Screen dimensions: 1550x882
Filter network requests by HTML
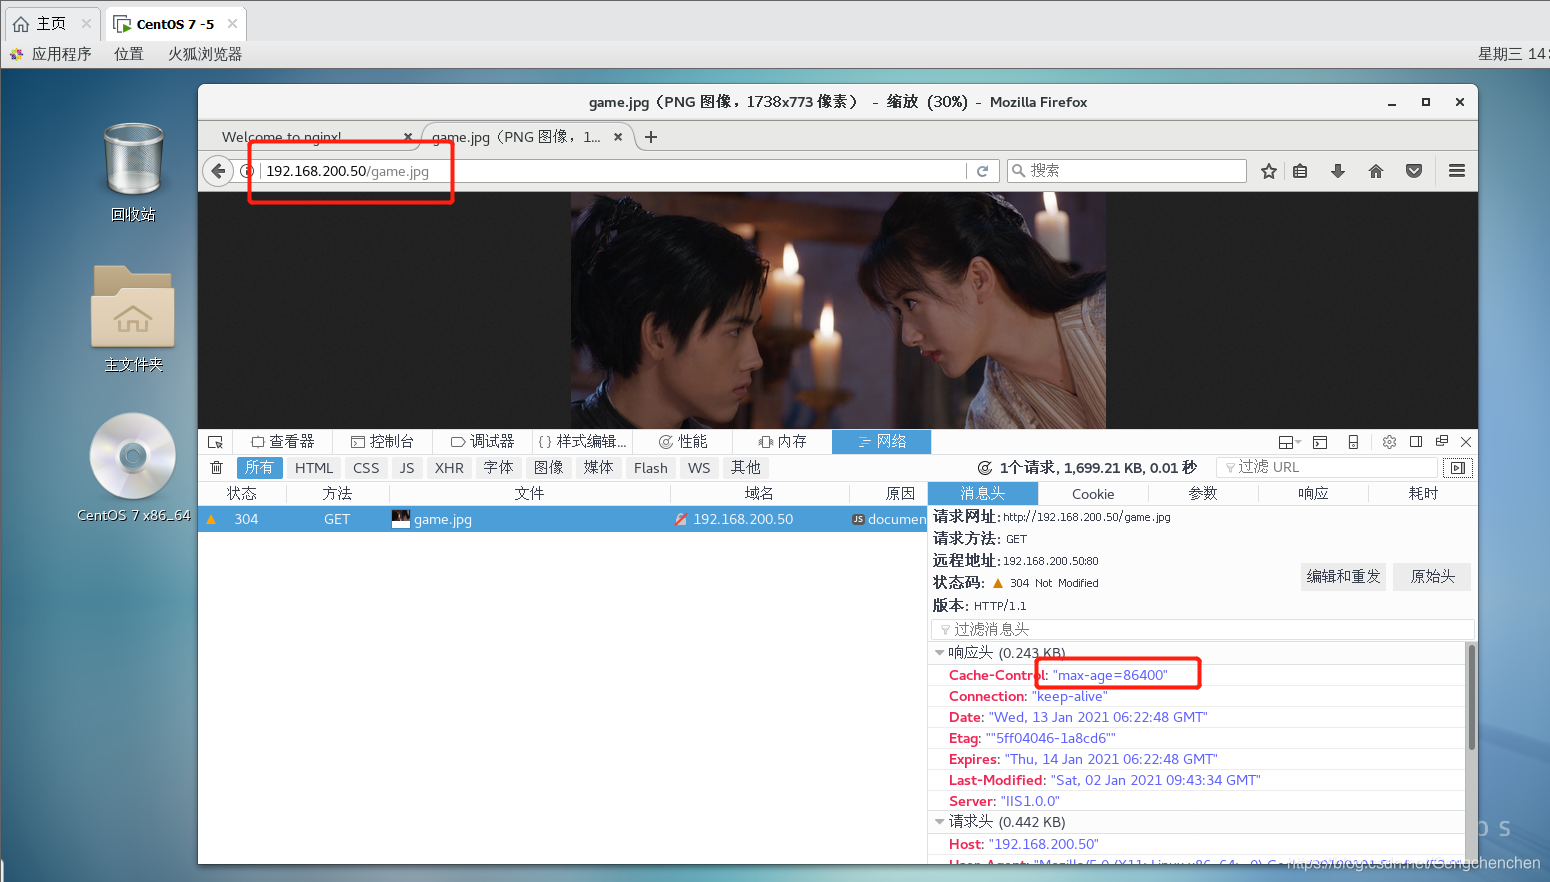314,468
